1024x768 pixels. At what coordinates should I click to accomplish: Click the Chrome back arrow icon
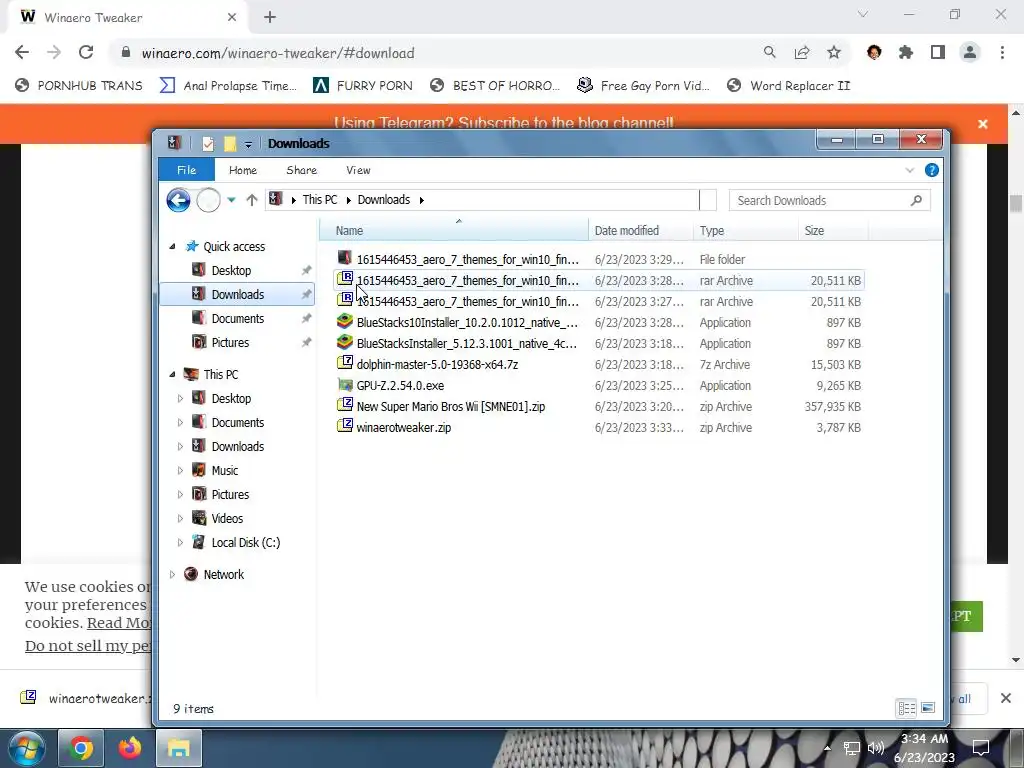(22, 53)
